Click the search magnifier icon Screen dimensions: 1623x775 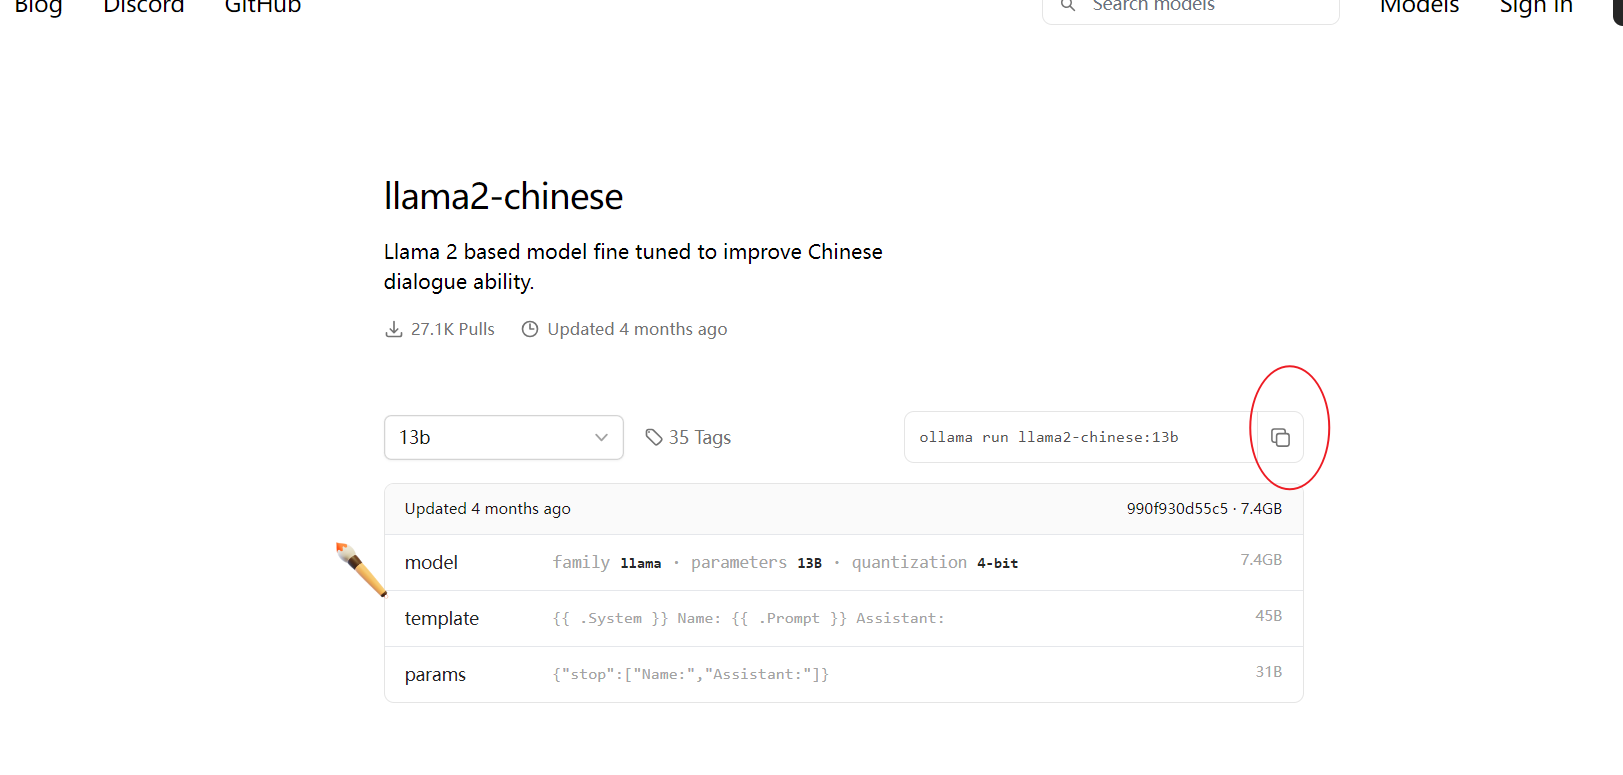point(1068,5)
